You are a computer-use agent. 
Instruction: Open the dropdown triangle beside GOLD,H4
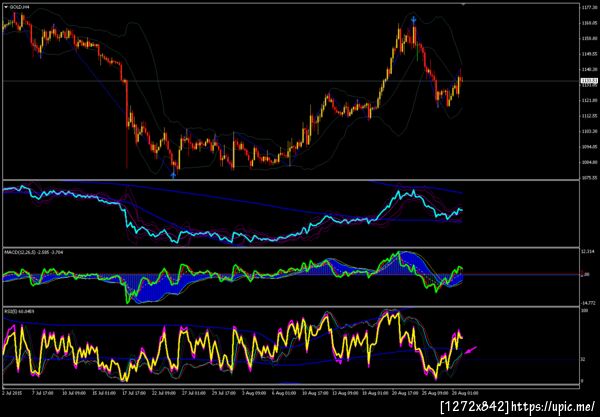click(x=6, y=7)
